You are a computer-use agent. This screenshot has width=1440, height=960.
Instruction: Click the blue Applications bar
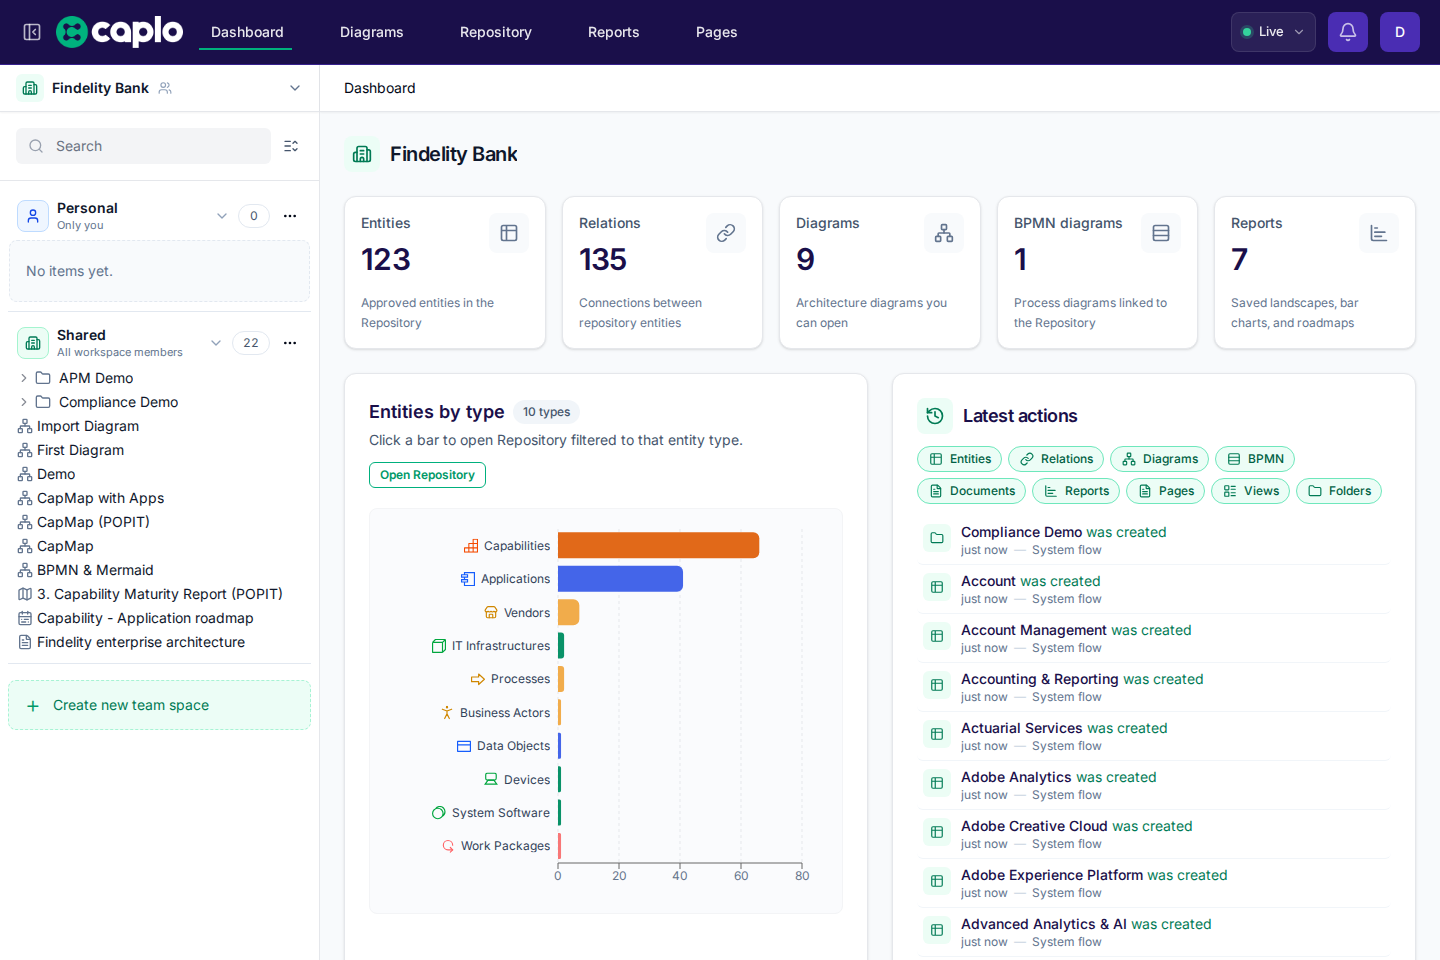(x=620, y=579)
